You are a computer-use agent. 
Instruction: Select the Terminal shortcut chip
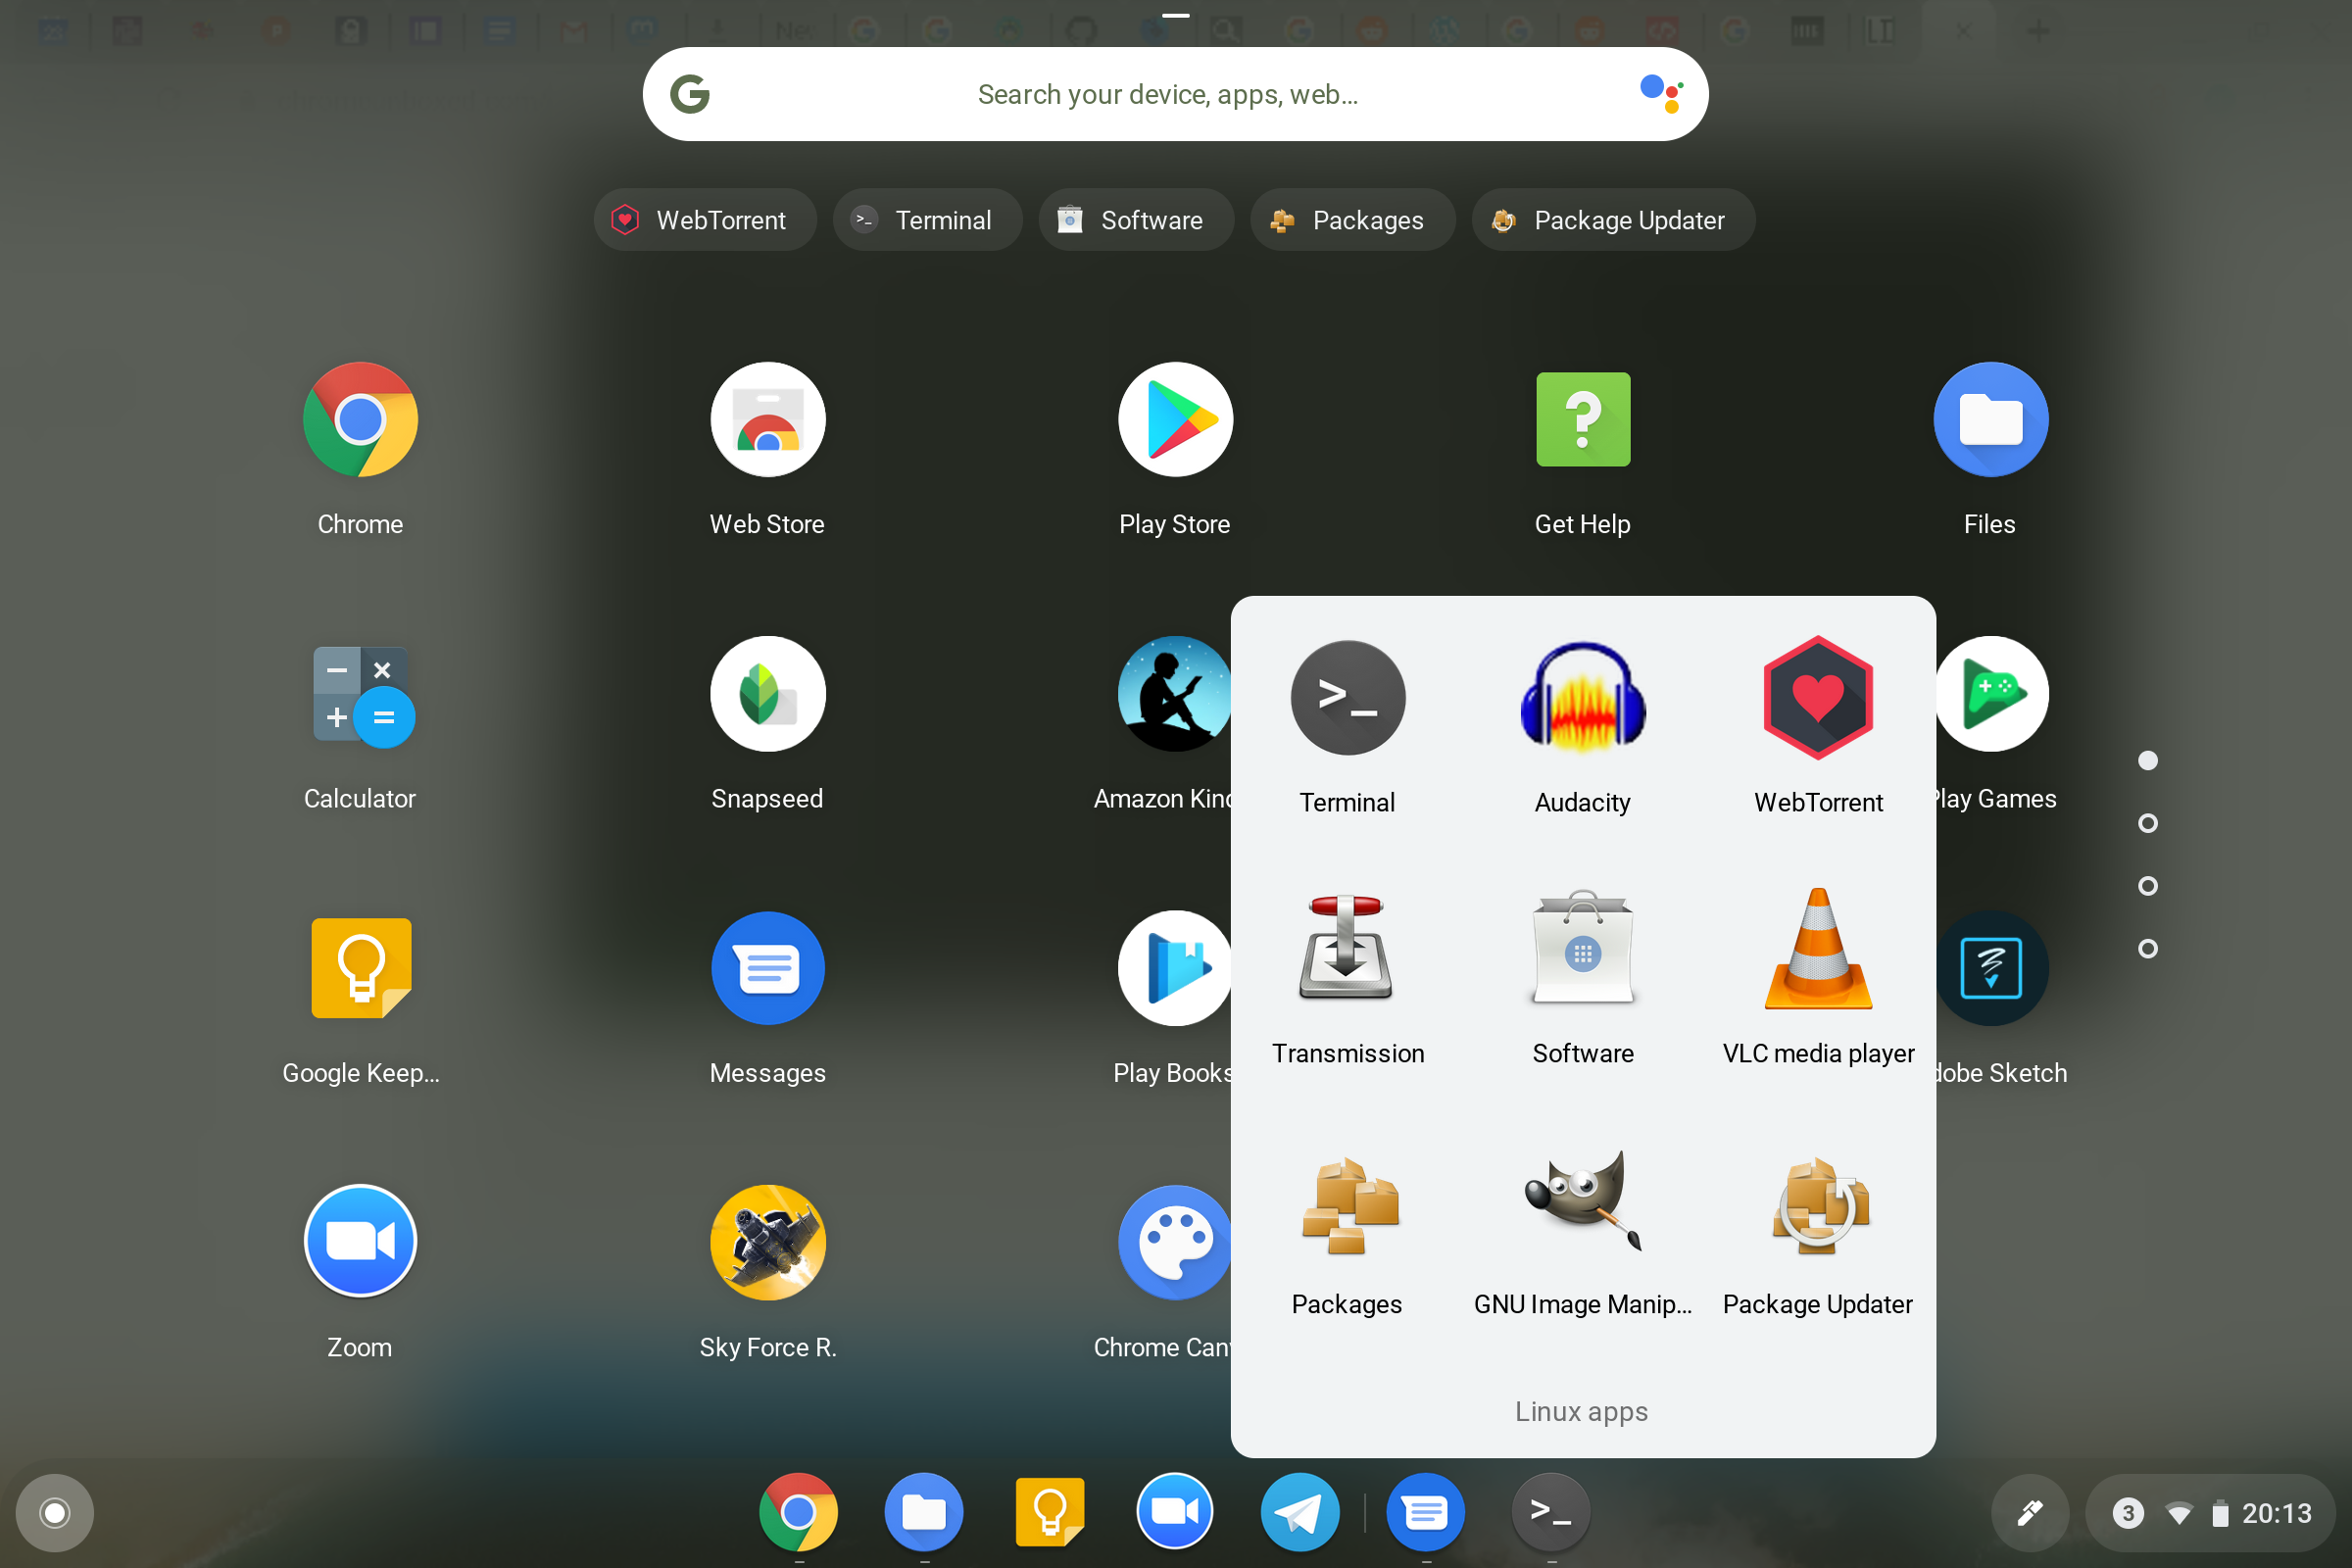922,219
